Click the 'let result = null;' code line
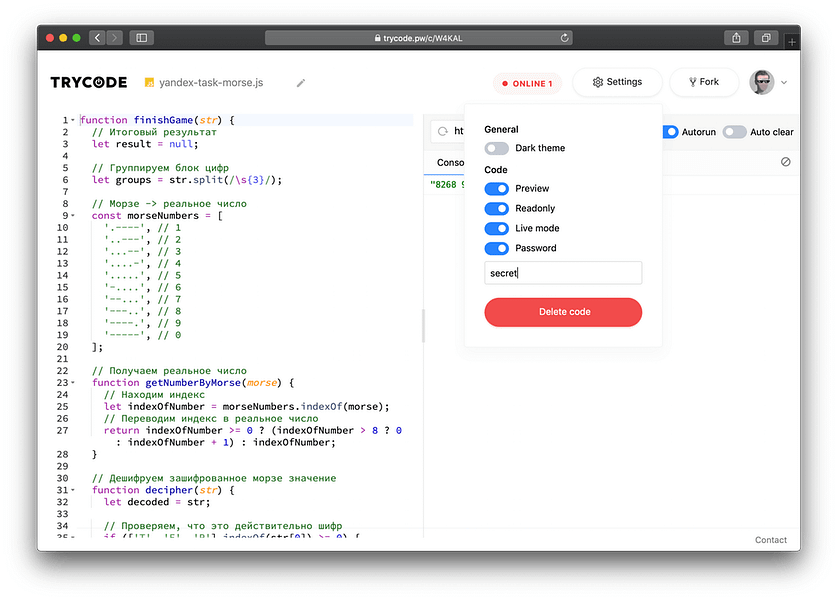 click(x=145, y=144)
